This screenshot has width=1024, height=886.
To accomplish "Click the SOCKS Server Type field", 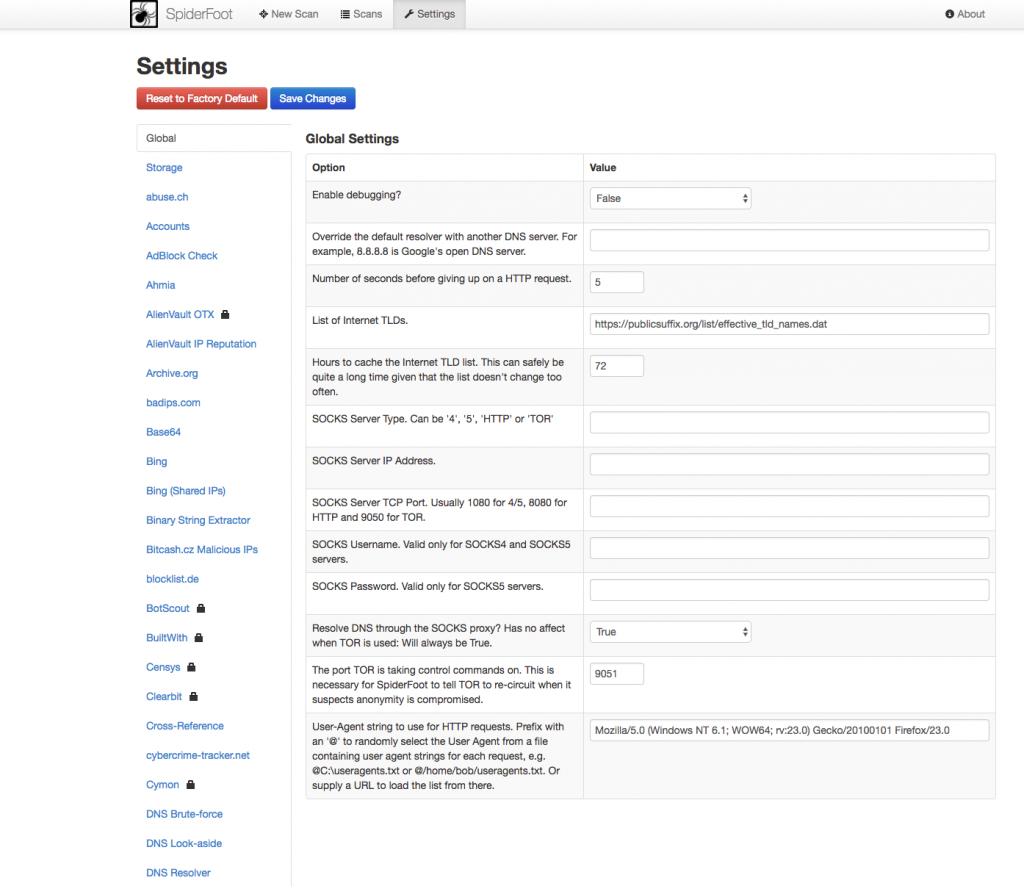I will click(789, 422).
